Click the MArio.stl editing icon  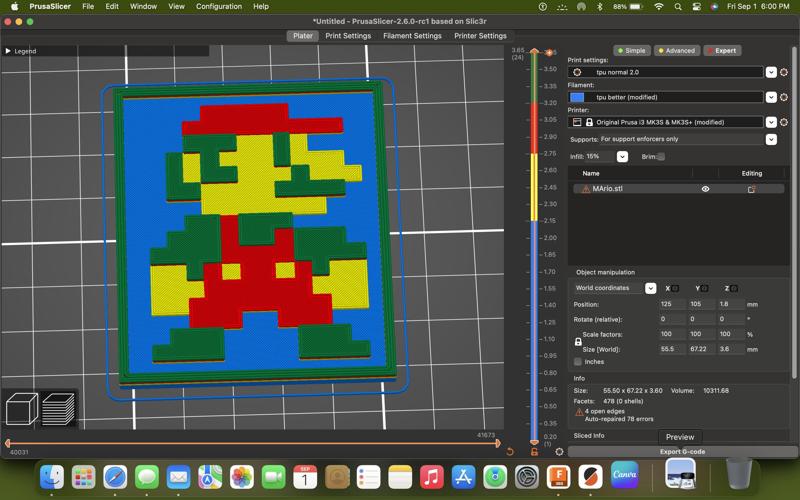point(751,189)
